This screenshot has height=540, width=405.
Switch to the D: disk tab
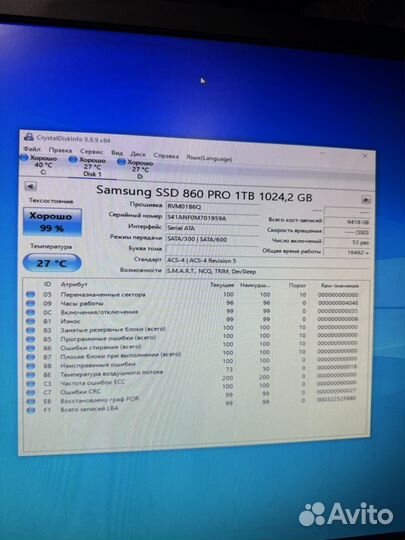pyautogui.click(x=136, y=169)
